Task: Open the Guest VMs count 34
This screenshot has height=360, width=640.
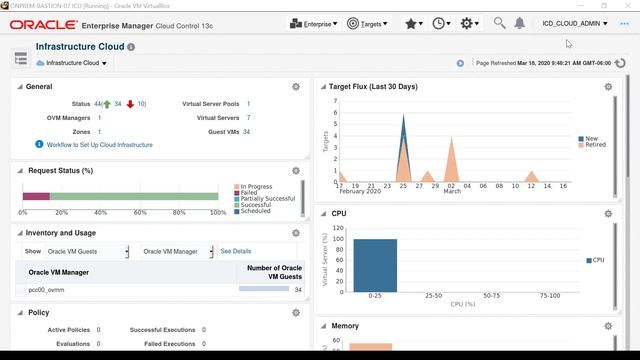Action: pyautogui.click(x=247, y=132)
